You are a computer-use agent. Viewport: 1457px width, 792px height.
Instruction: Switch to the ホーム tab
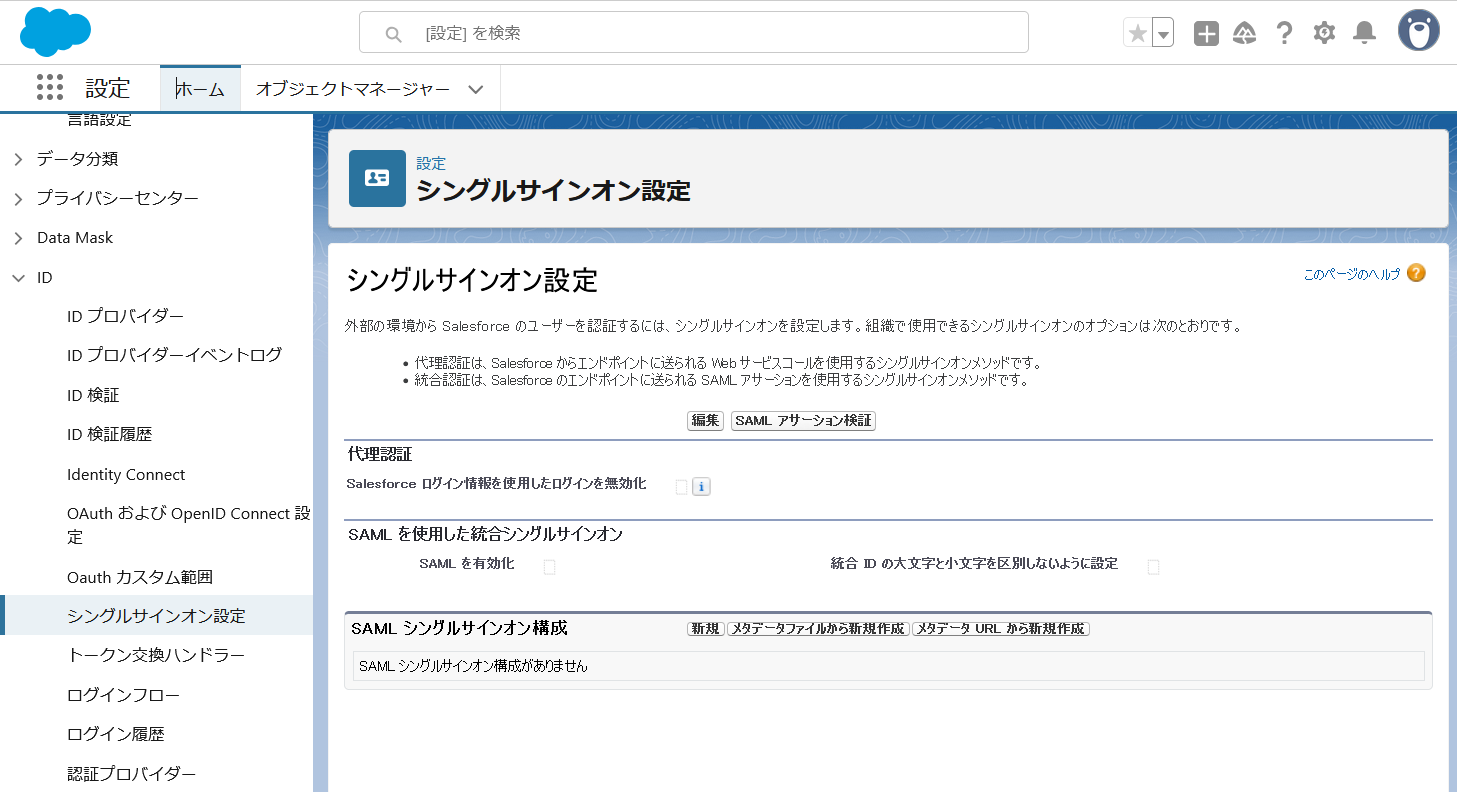(x=201, y=89)
